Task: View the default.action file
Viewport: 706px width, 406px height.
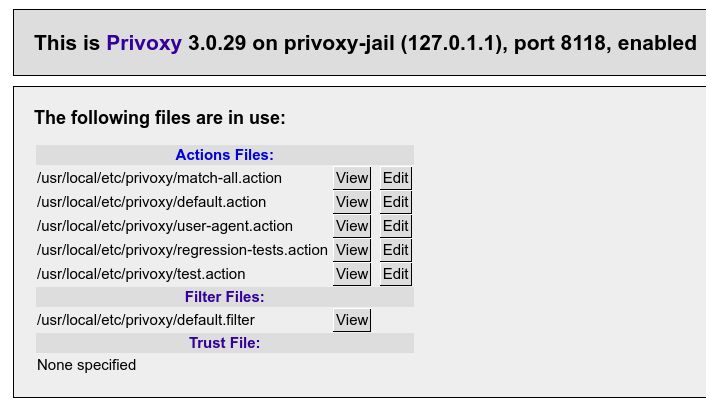Action: pos(352,202)
